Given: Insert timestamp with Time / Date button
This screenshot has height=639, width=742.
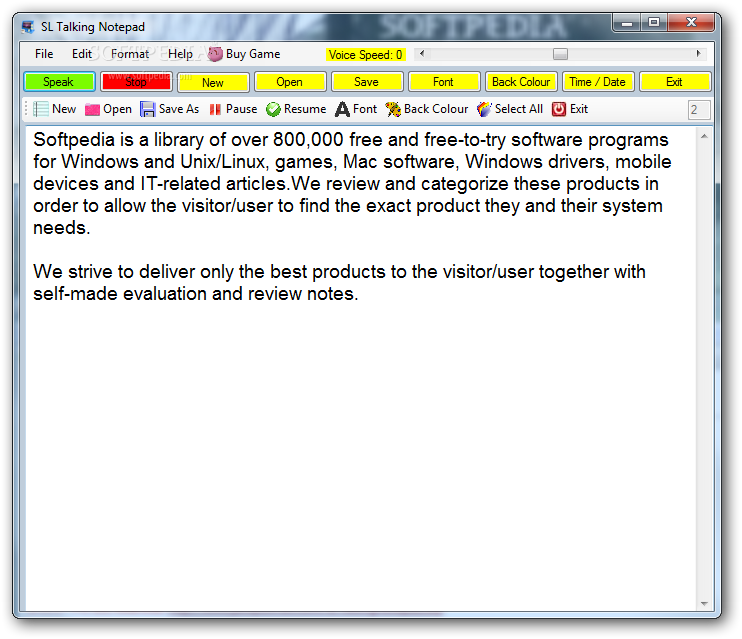Looking at the screenshot, I should [598, 82].
